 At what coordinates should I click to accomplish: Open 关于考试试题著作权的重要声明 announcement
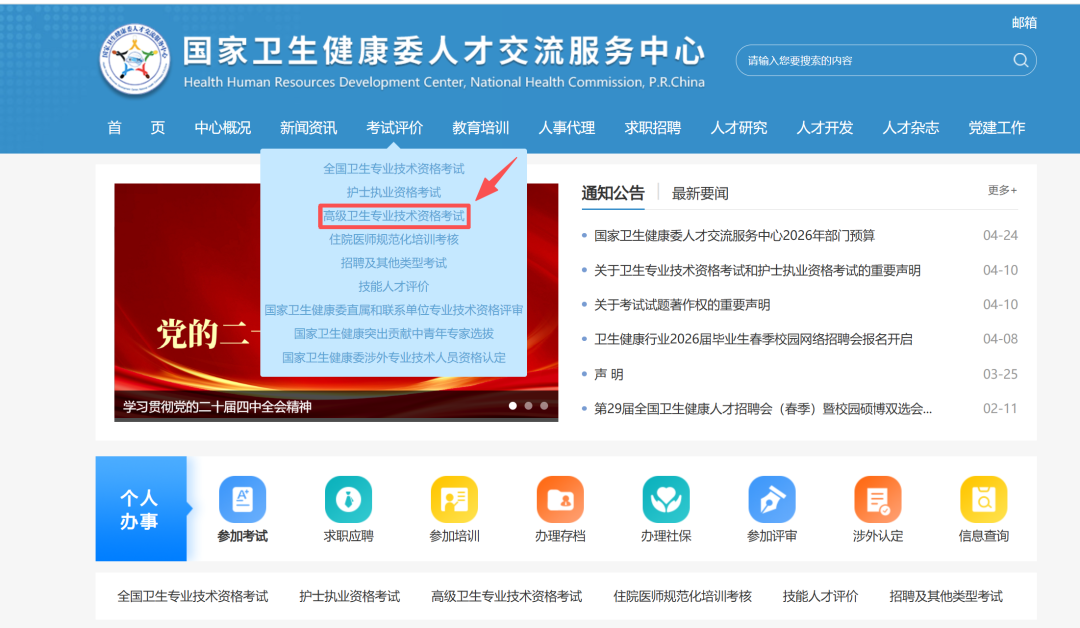[682, 304]
